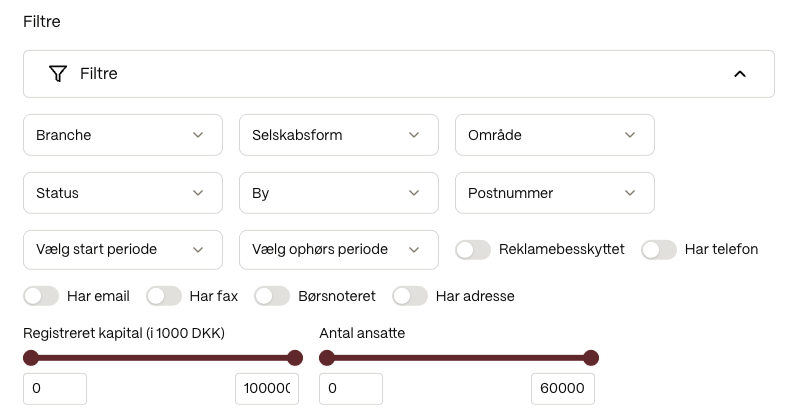Enable the Har fax toggle
Image resolution: width=796 pixels, height=419 pixels.
[163, 296]
